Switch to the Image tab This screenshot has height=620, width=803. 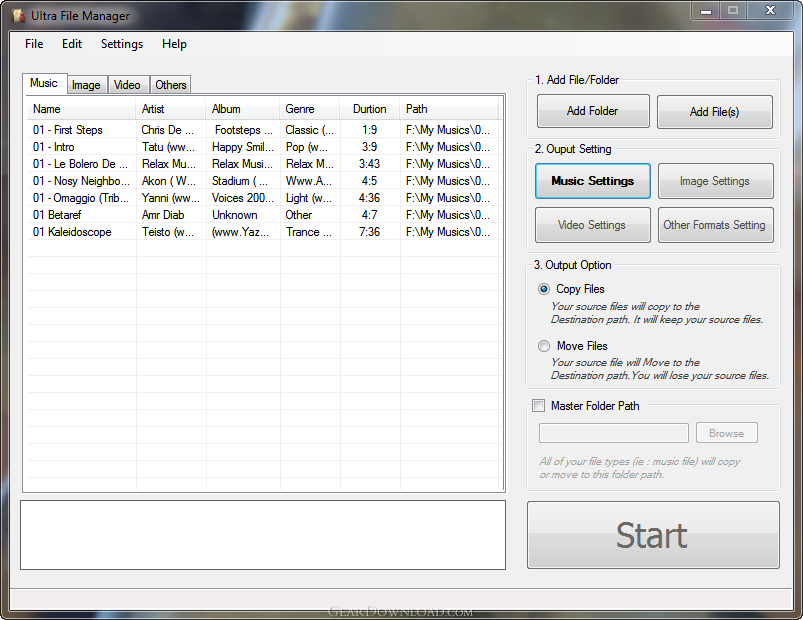pyautogui.click(x=87, y=85)
